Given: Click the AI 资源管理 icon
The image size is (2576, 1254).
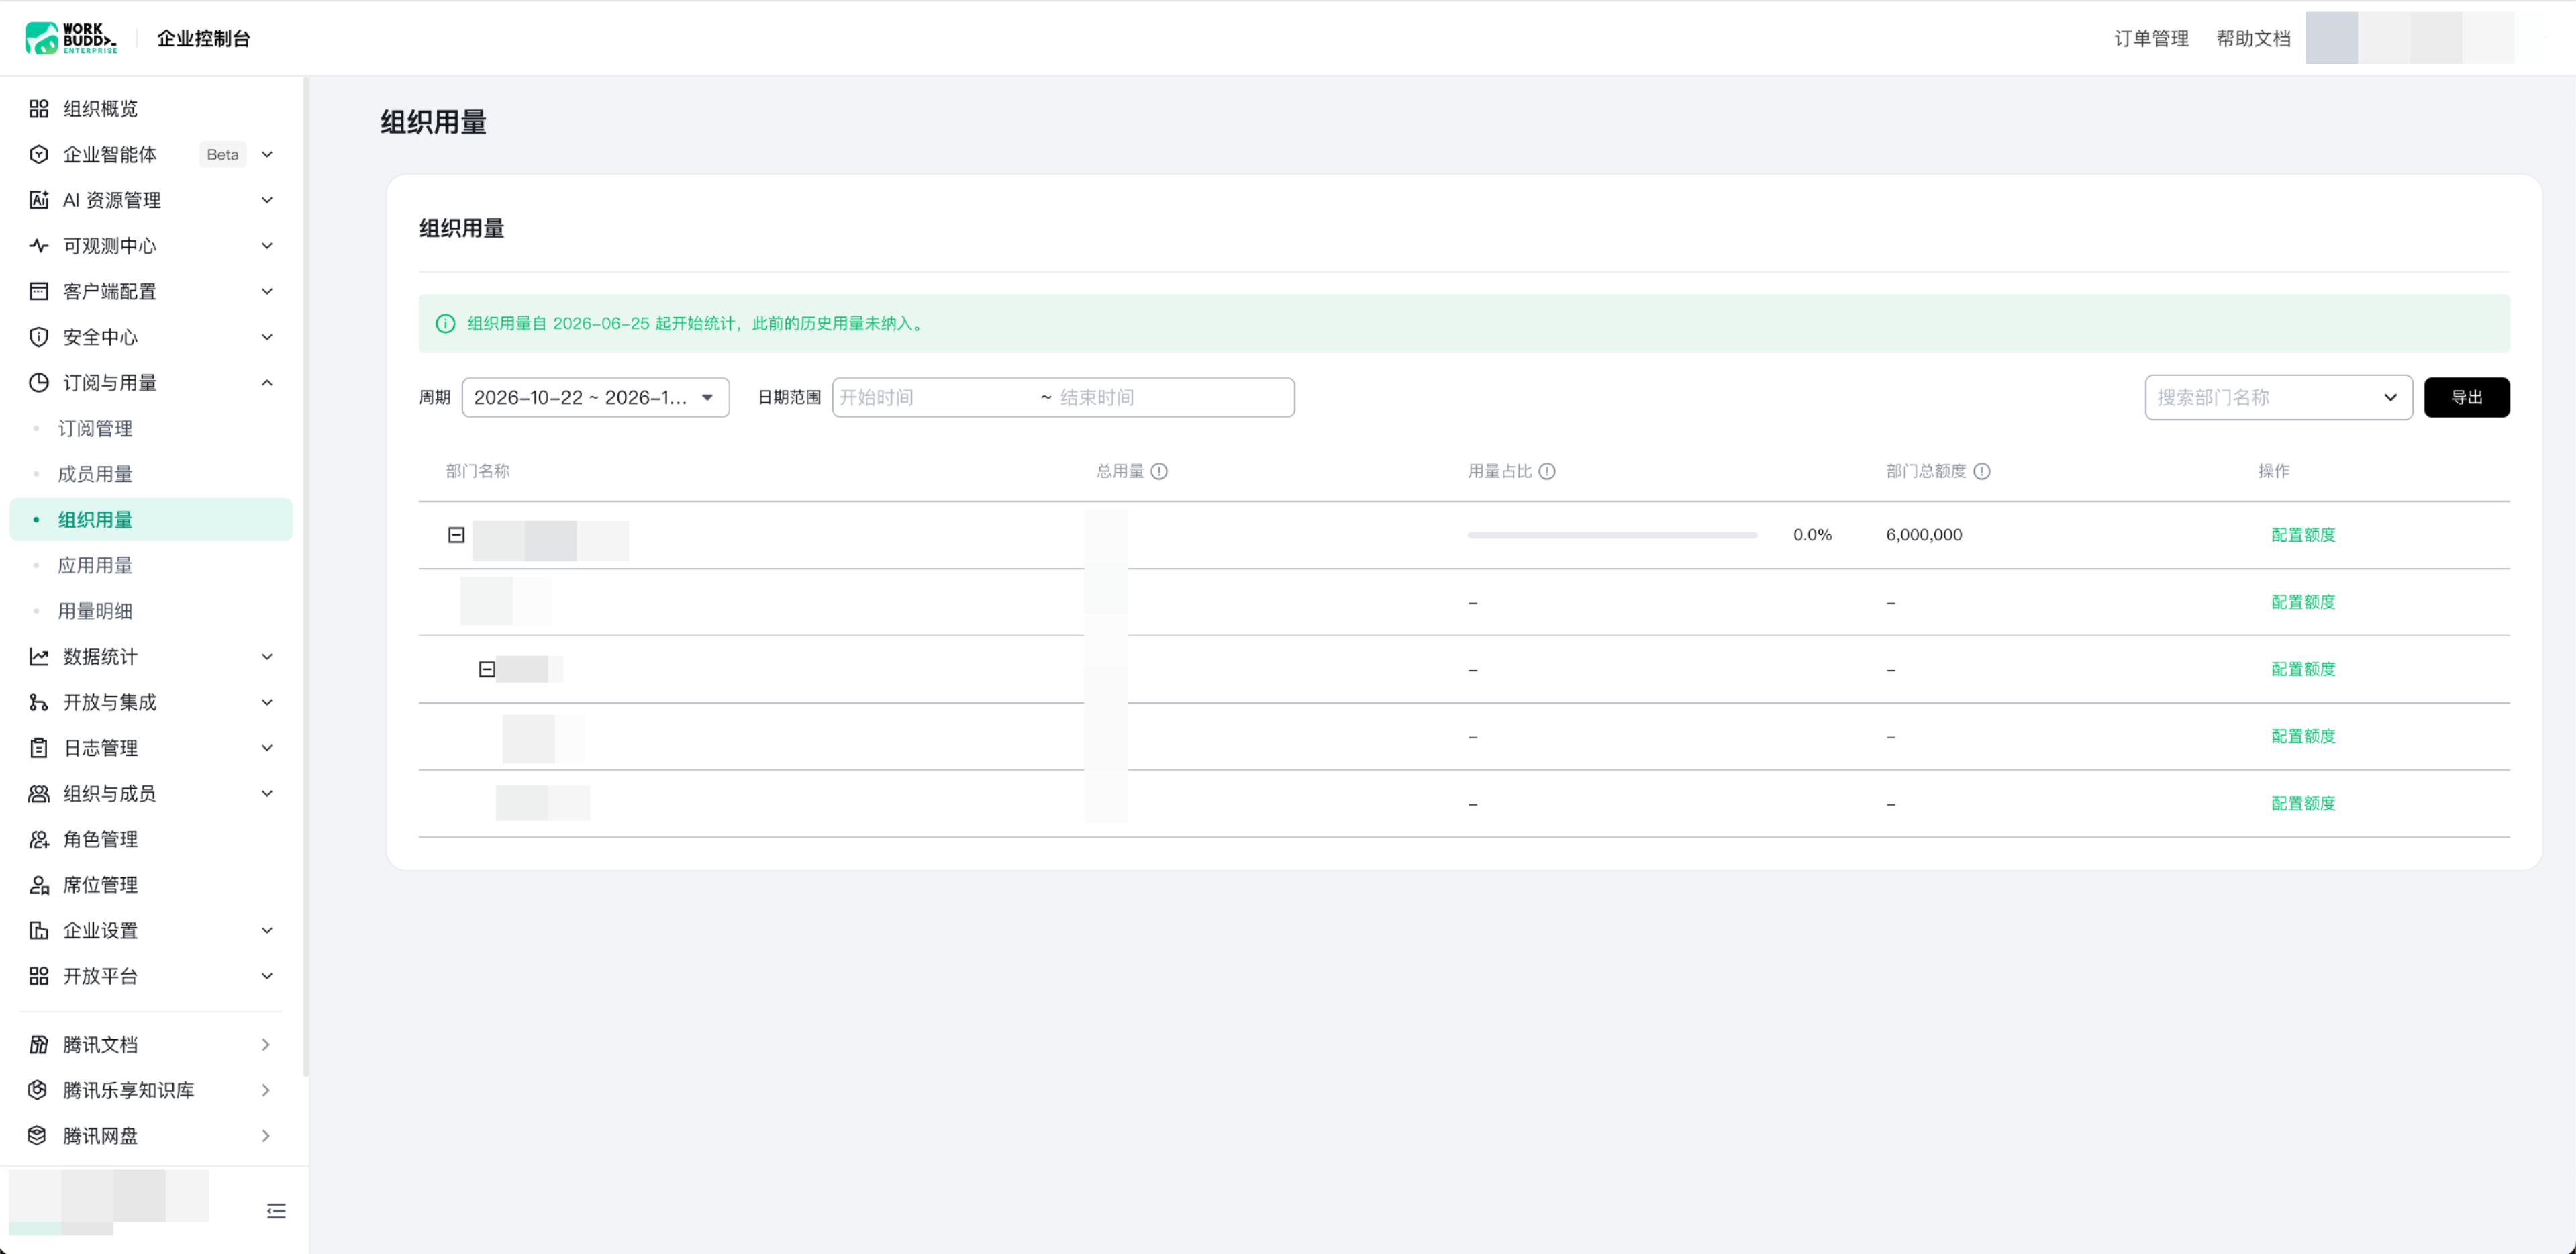Looking at the screenshot, I should (38, 200).
